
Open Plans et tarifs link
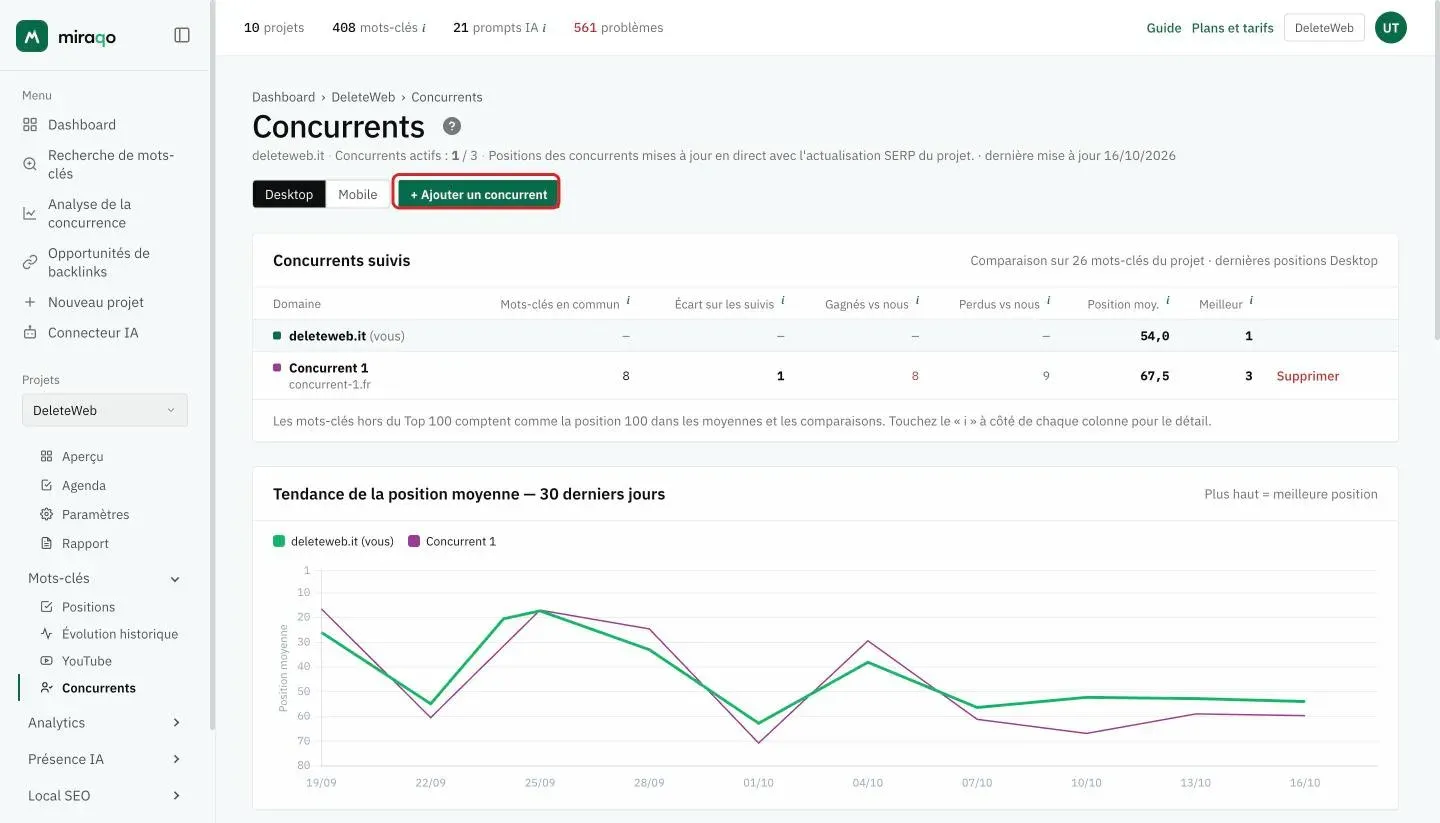(1232, 28)
